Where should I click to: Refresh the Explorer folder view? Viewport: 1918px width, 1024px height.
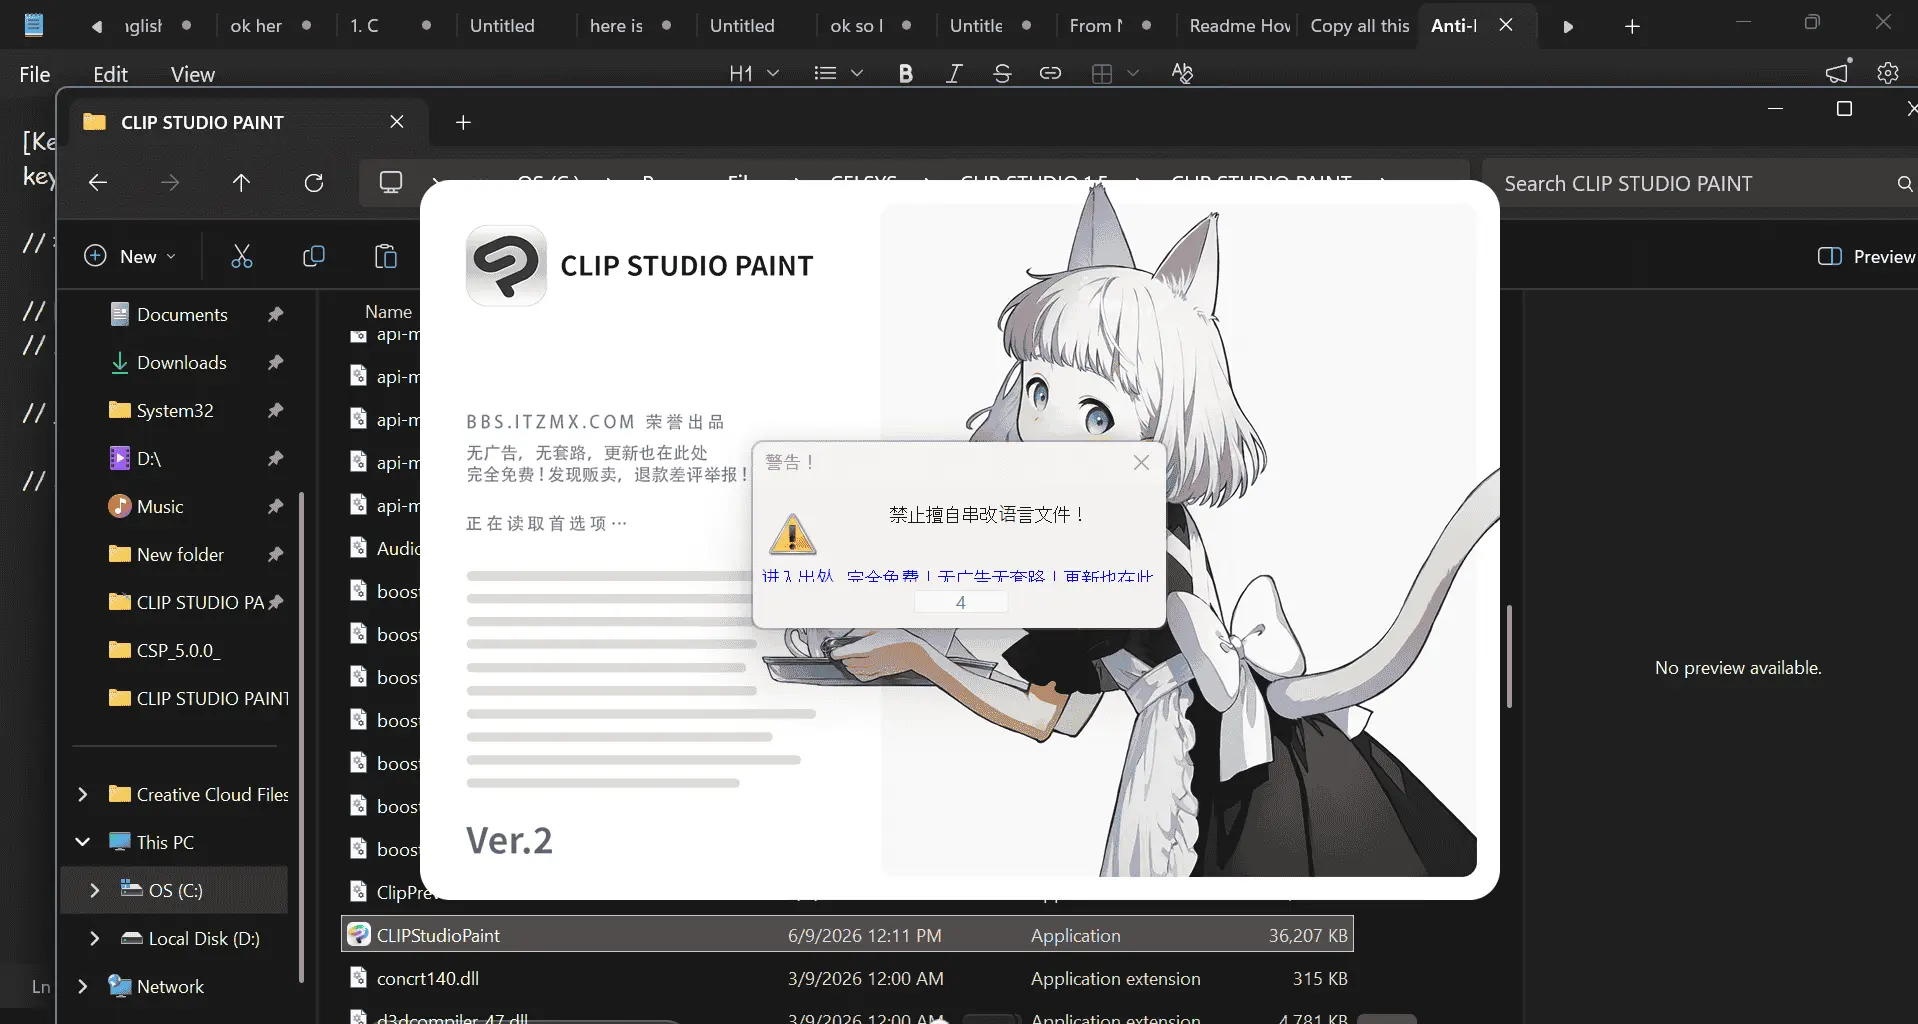coord(314,182)
